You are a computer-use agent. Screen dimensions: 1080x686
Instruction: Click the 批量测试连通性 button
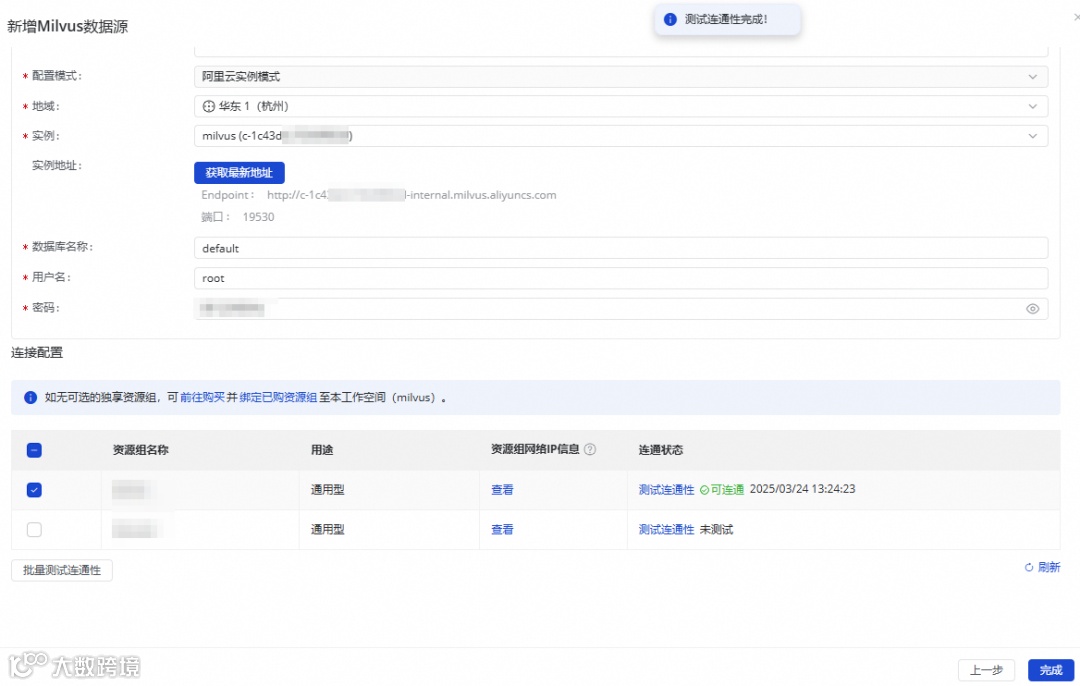click(x=62, y=570)
